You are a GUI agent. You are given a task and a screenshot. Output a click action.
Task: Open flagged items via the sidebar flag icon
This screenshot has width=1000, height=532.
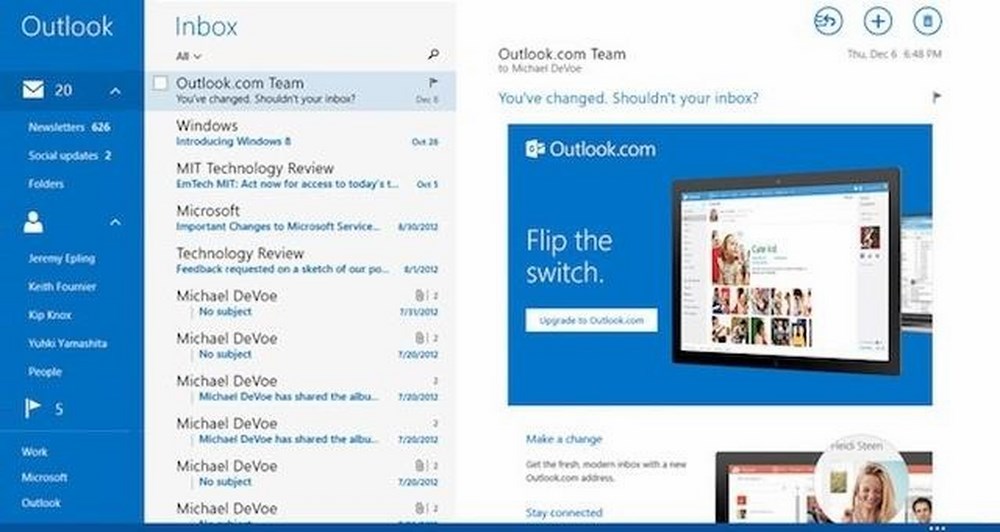coord(33,408)
